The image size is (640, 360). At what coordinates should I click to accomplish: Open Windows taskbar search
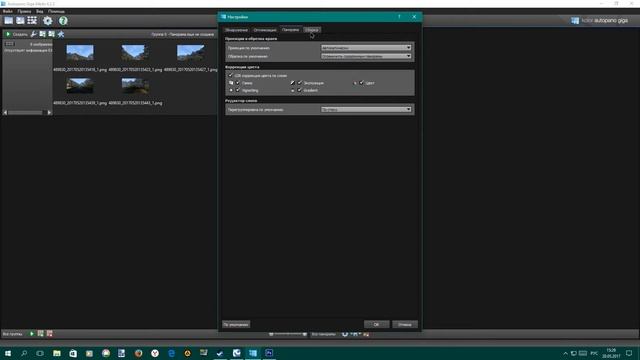[24, 353]
